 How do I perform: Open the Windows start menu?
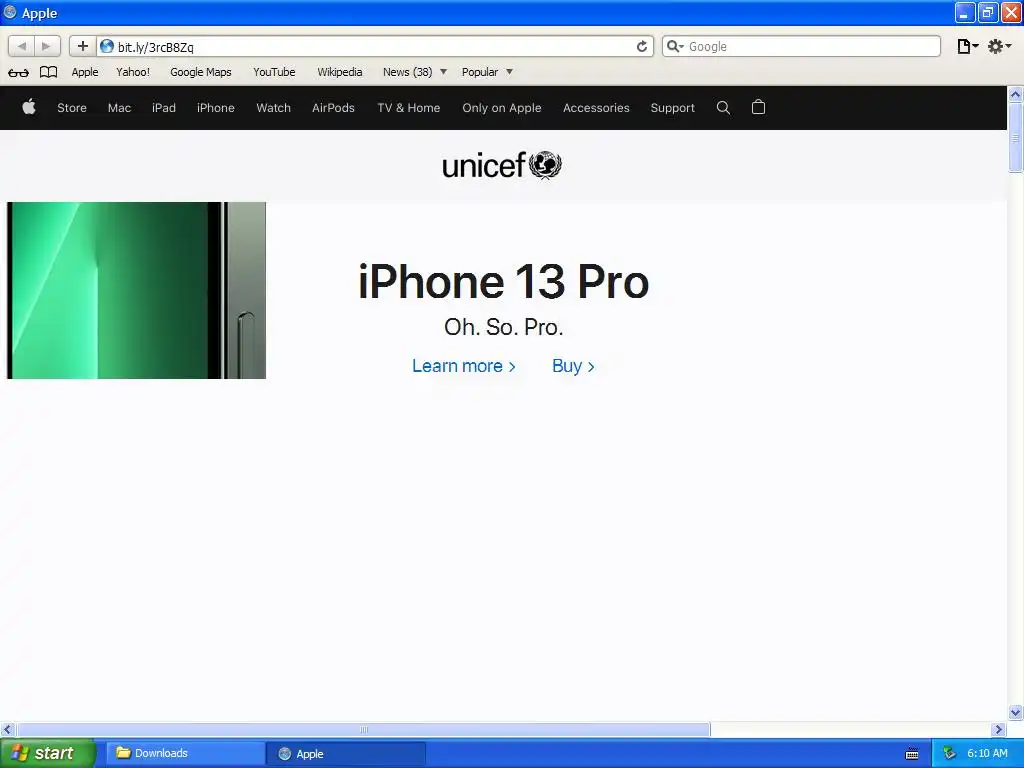tap(48, 754)
